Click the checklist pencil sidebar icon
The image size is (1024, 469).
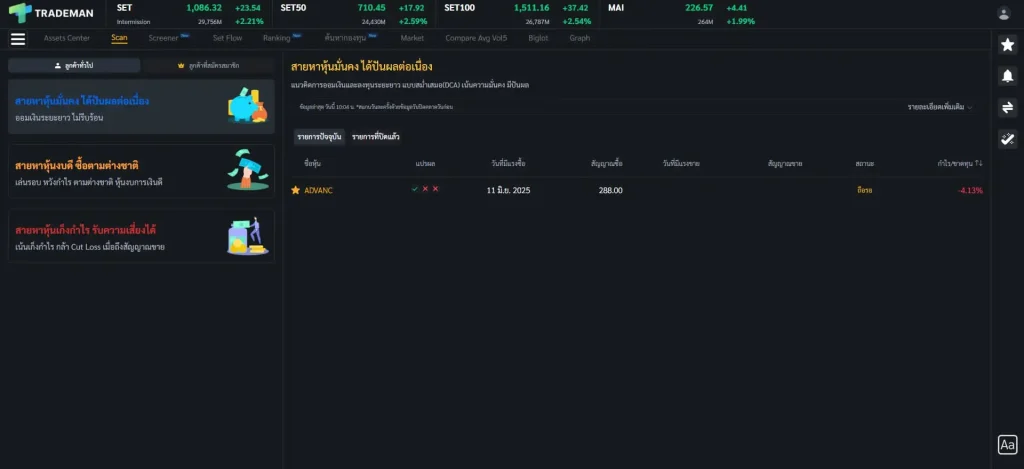[x=1007, y=140]
